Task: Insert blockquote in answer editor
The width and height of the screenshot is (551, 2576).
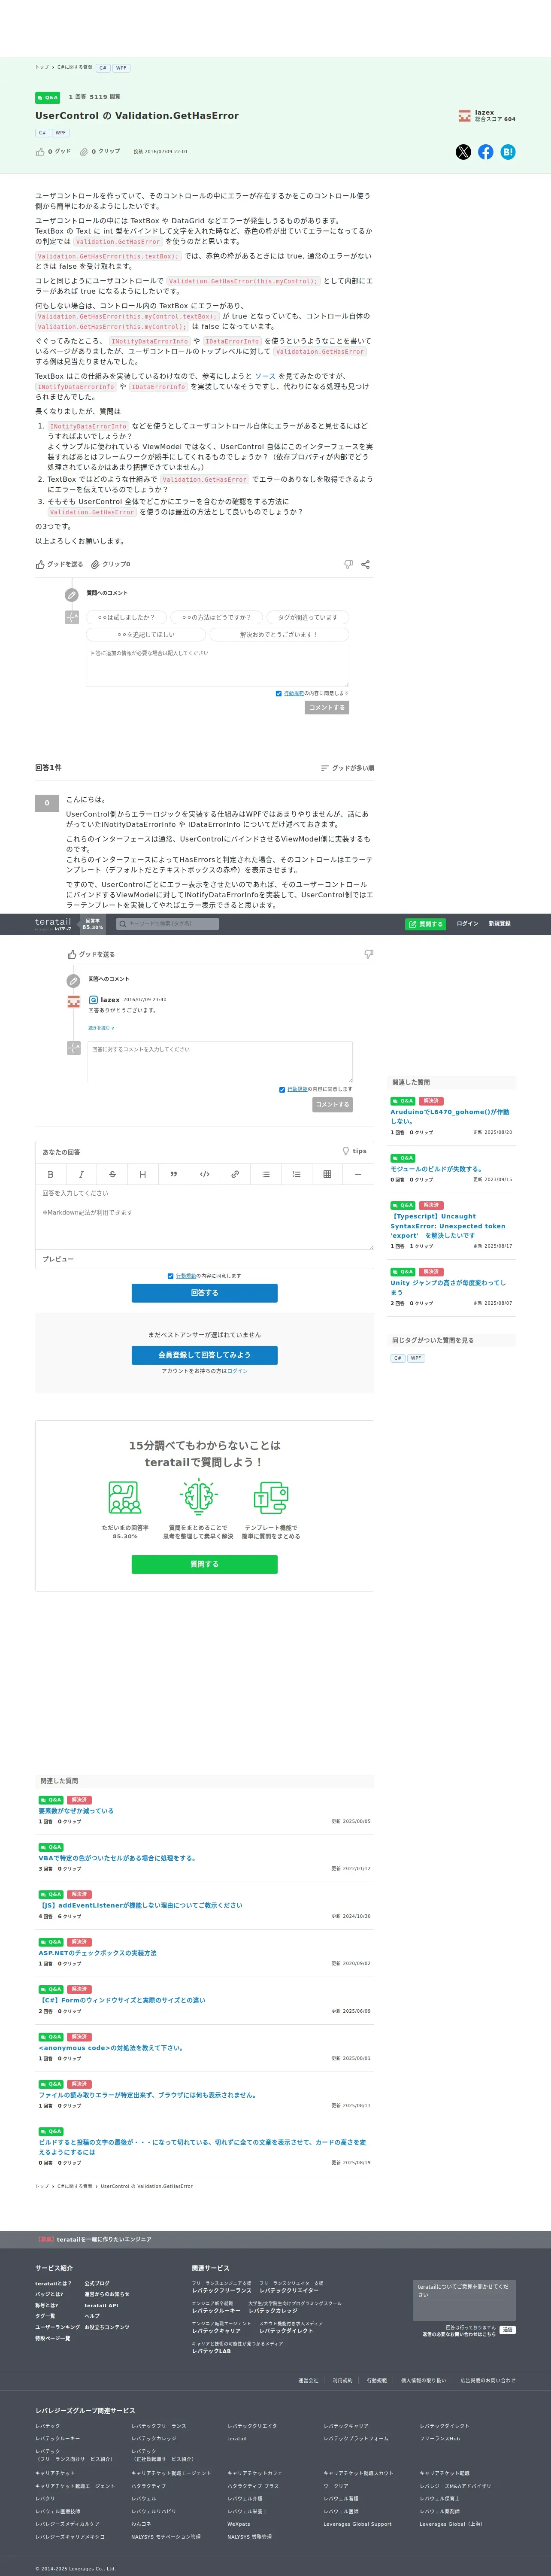Action: pyautogui.click(x=173, y=1174)
